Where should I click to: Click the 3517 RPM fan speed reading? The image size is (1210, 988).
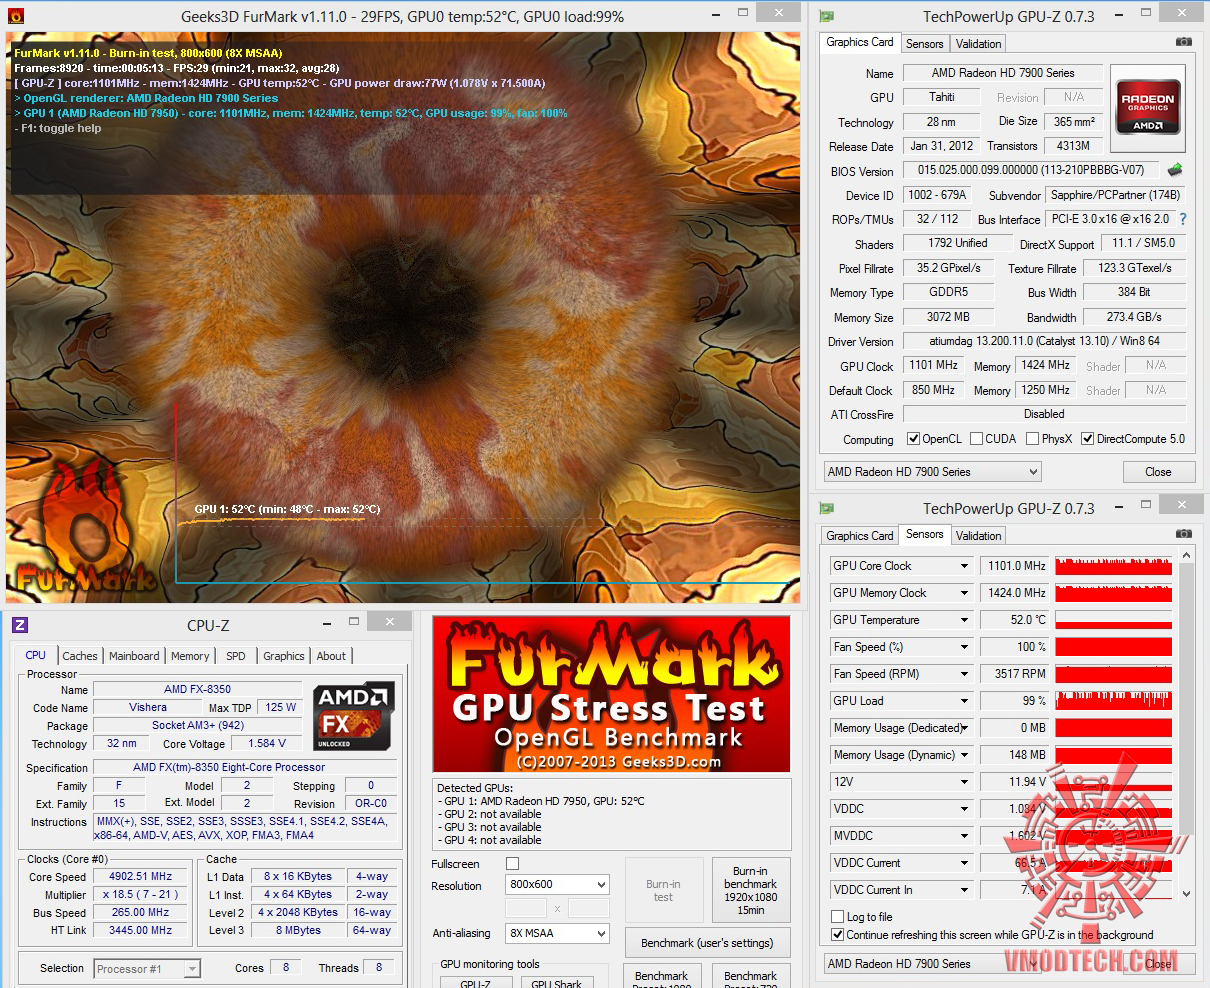pos(1014,674)
